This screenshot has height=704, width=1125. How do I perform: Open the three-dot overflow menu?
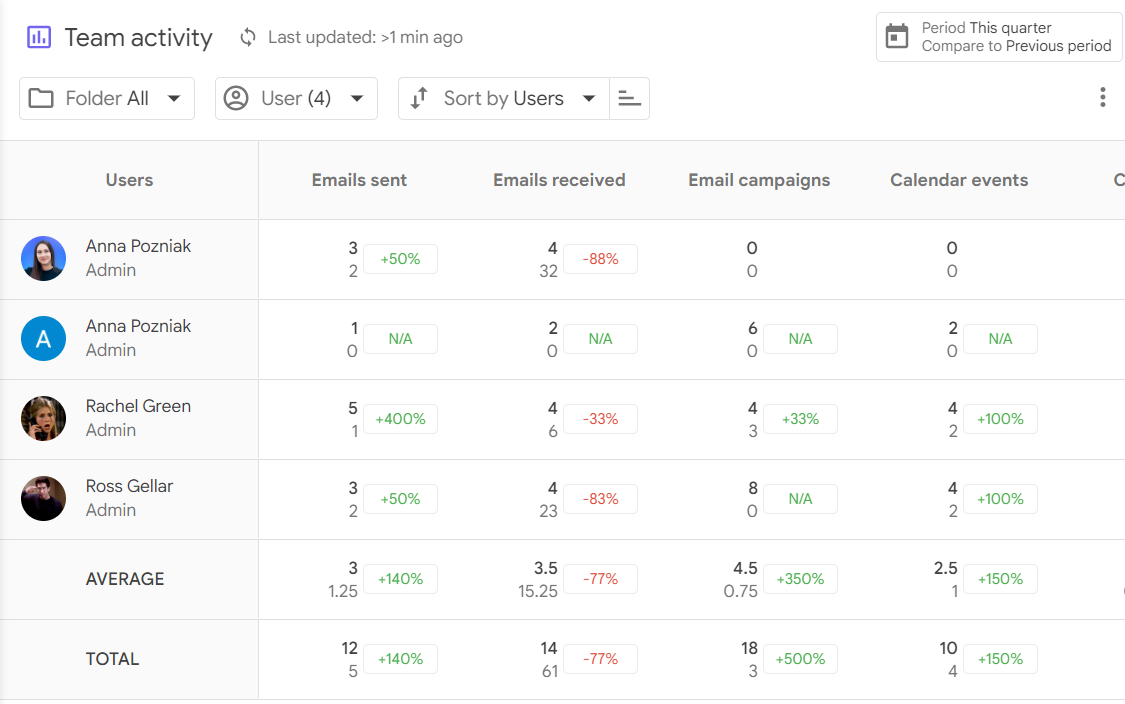pyautogui.click(x=1103, y=97)
